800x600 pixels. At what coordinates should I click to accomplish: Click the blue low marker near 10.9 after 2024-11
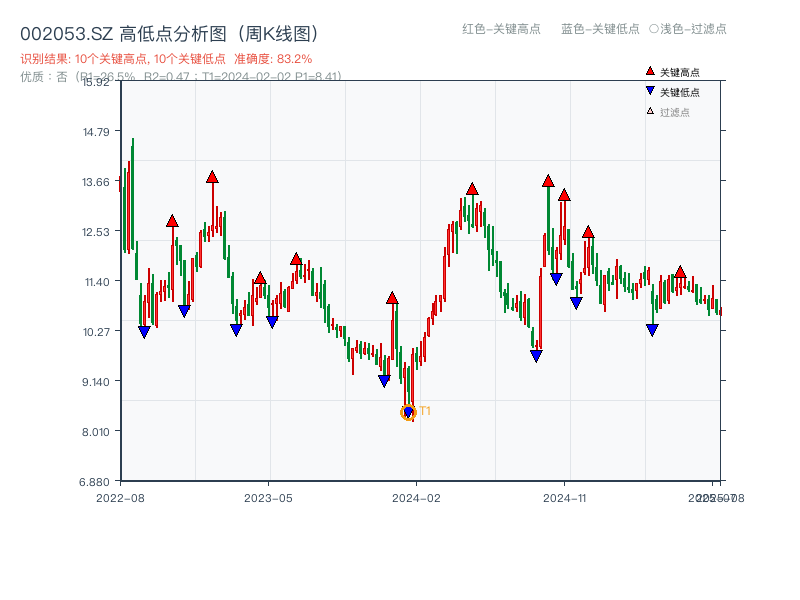pyautogui.click(x=576, y=303)
